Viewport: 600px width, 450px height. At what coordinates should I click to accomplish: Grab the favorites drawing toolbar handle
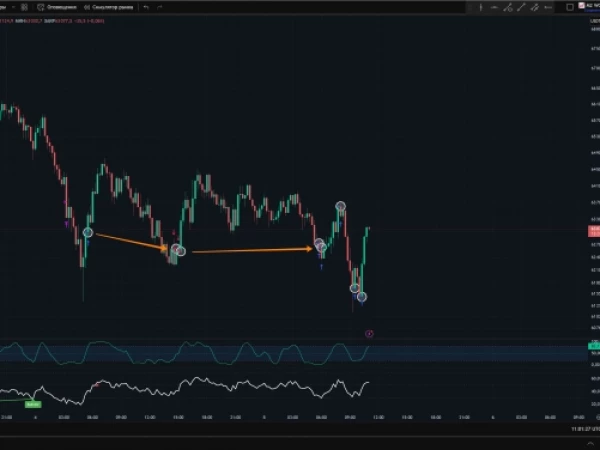pos(470,7)
